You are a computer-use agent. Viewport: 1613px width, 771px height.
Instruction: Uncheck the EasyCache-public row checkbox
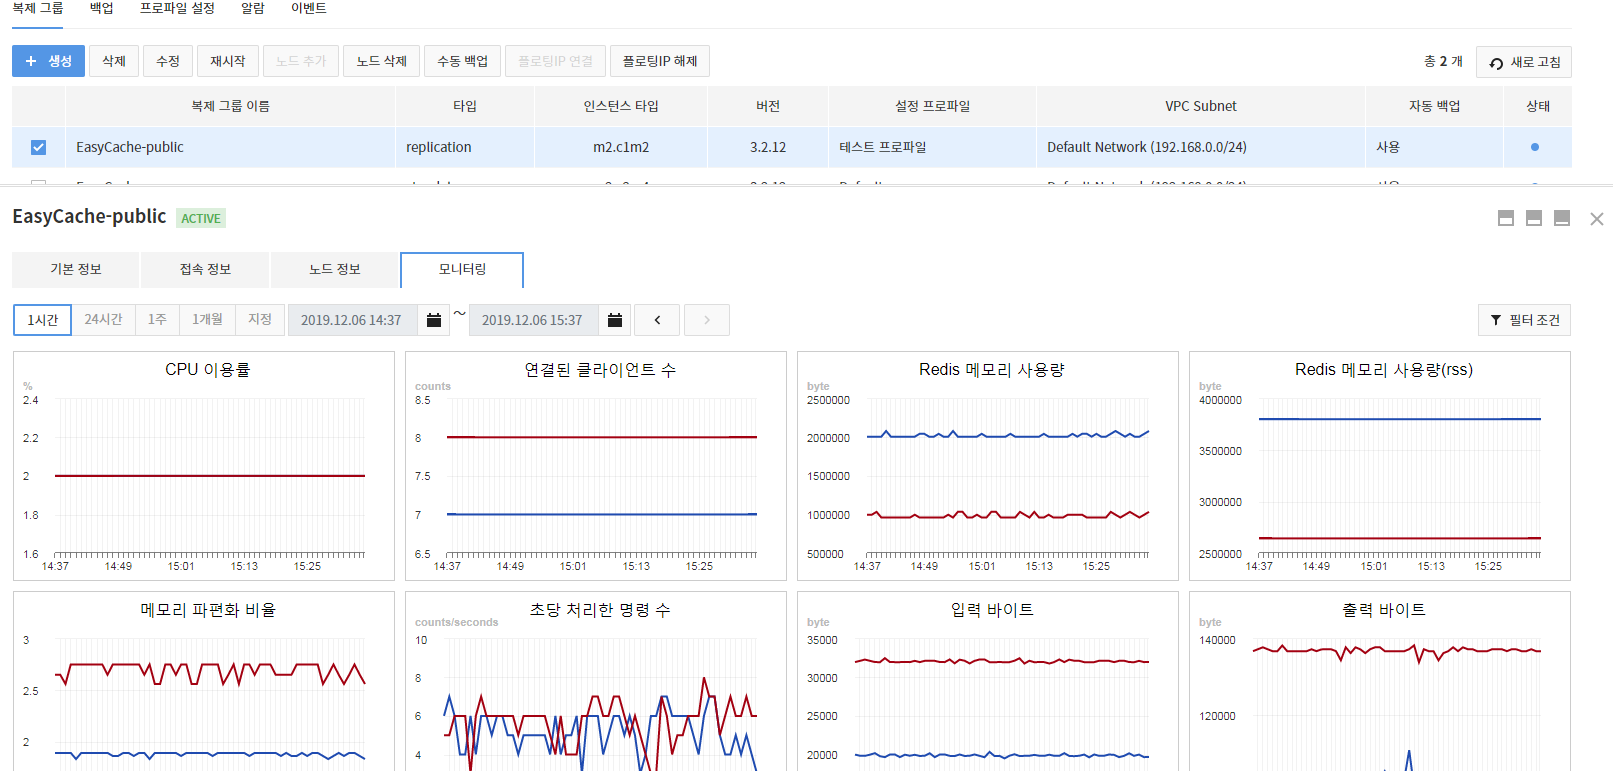[38, 147]
